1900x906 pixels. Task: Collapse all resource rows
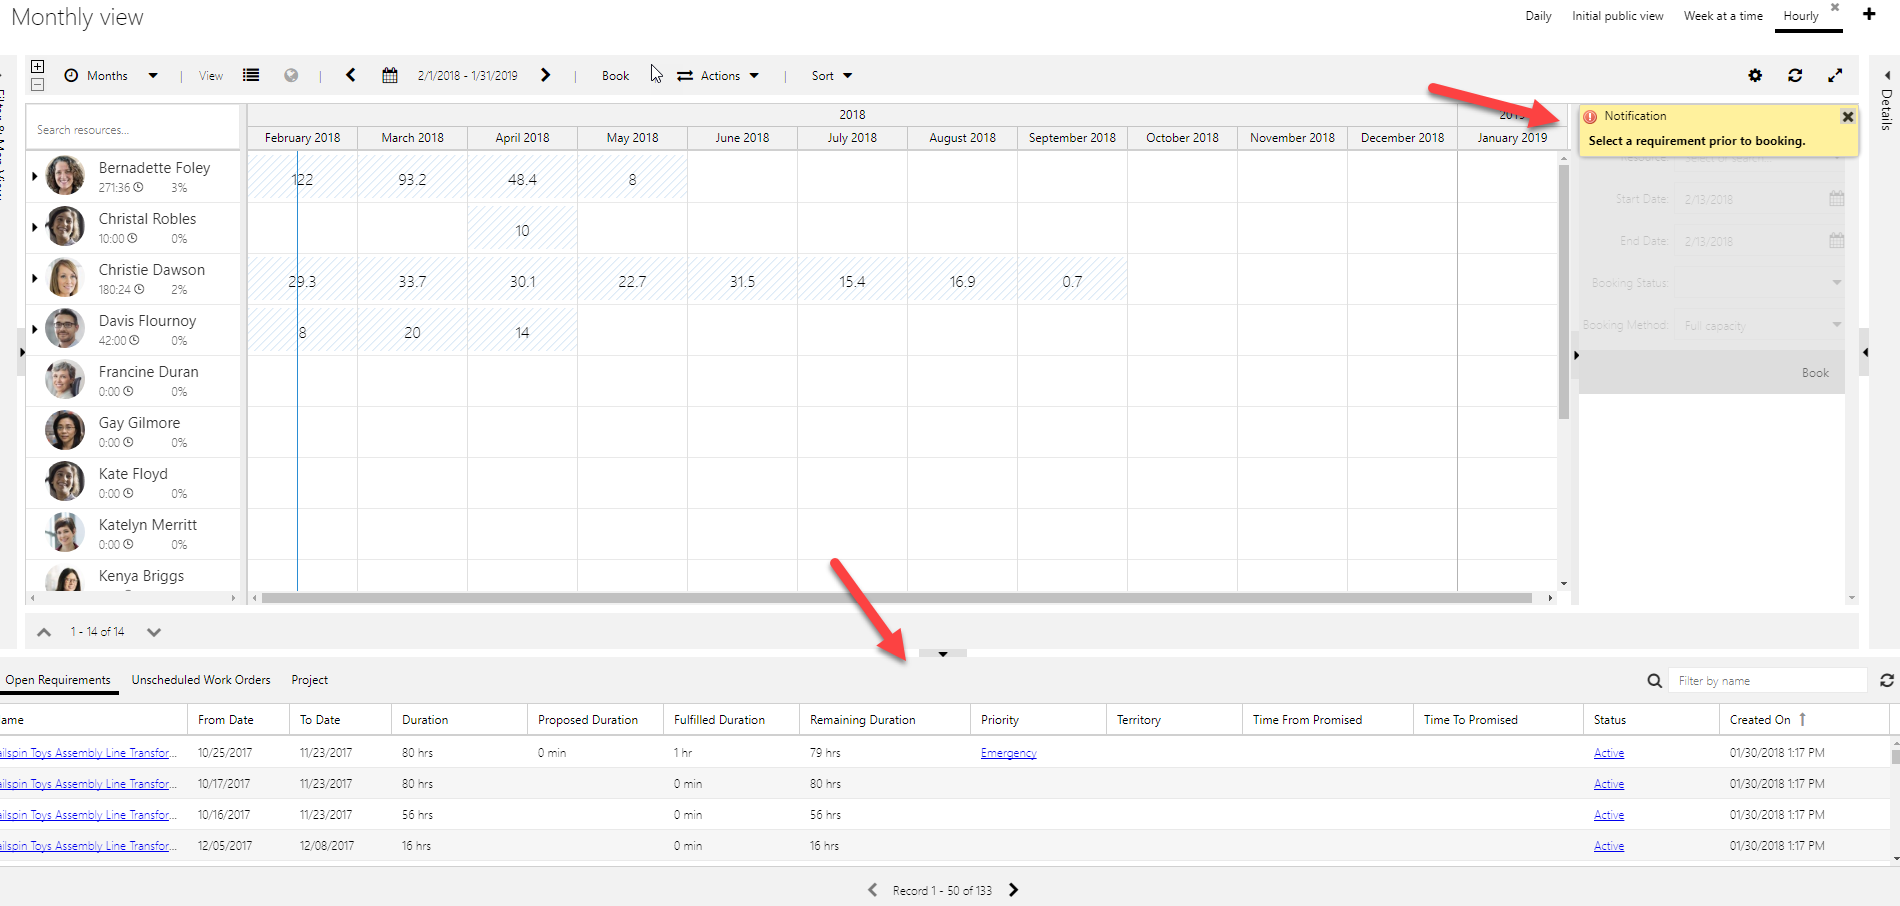point(37,85)
